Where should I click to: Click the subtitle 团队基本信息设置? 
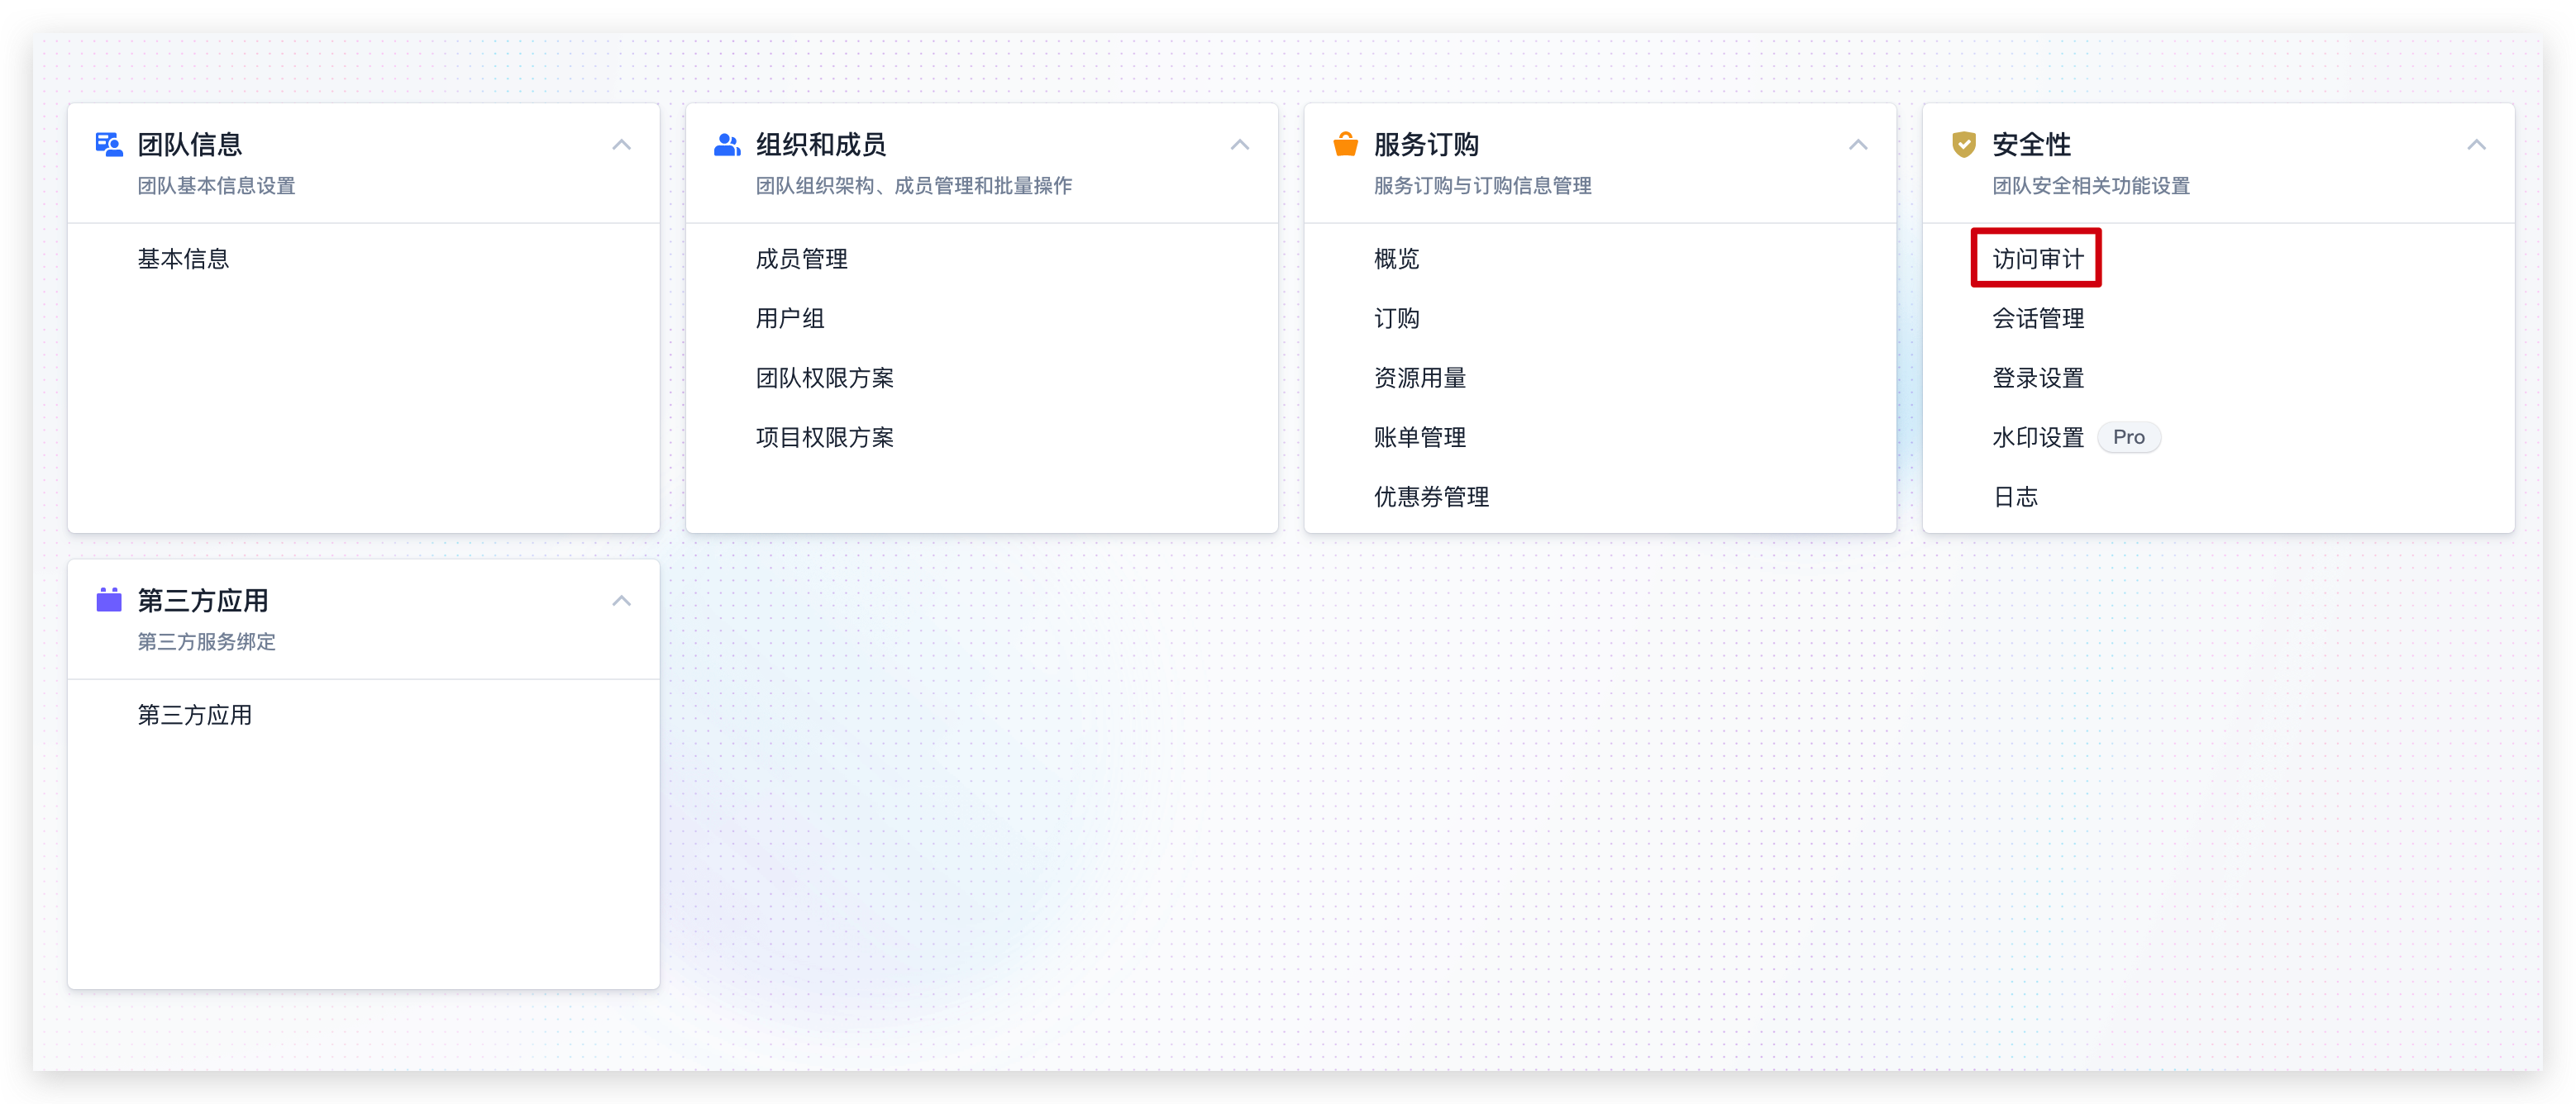(x=216, y=186)
